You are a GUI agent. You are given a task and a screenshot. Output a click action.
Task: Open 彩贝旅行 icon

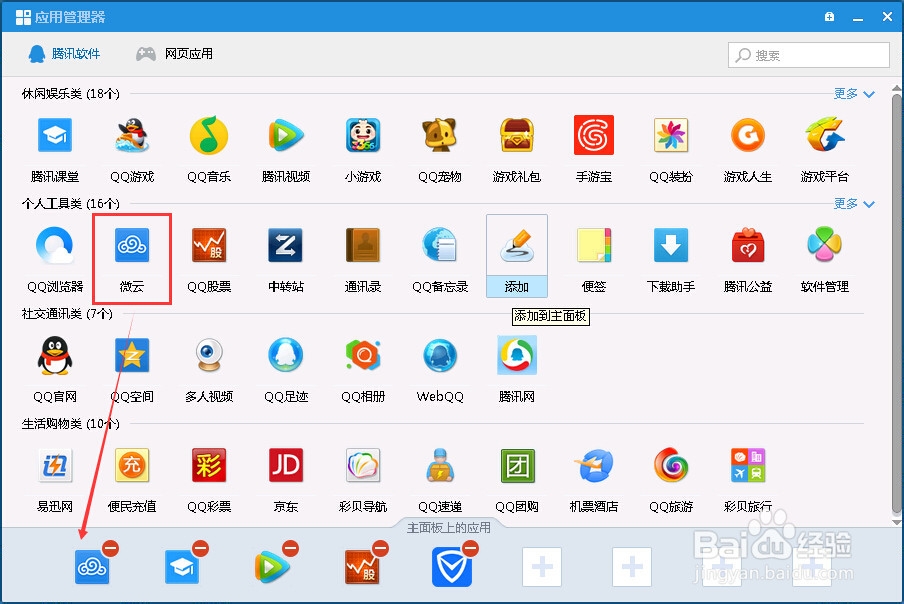[748, 466]
